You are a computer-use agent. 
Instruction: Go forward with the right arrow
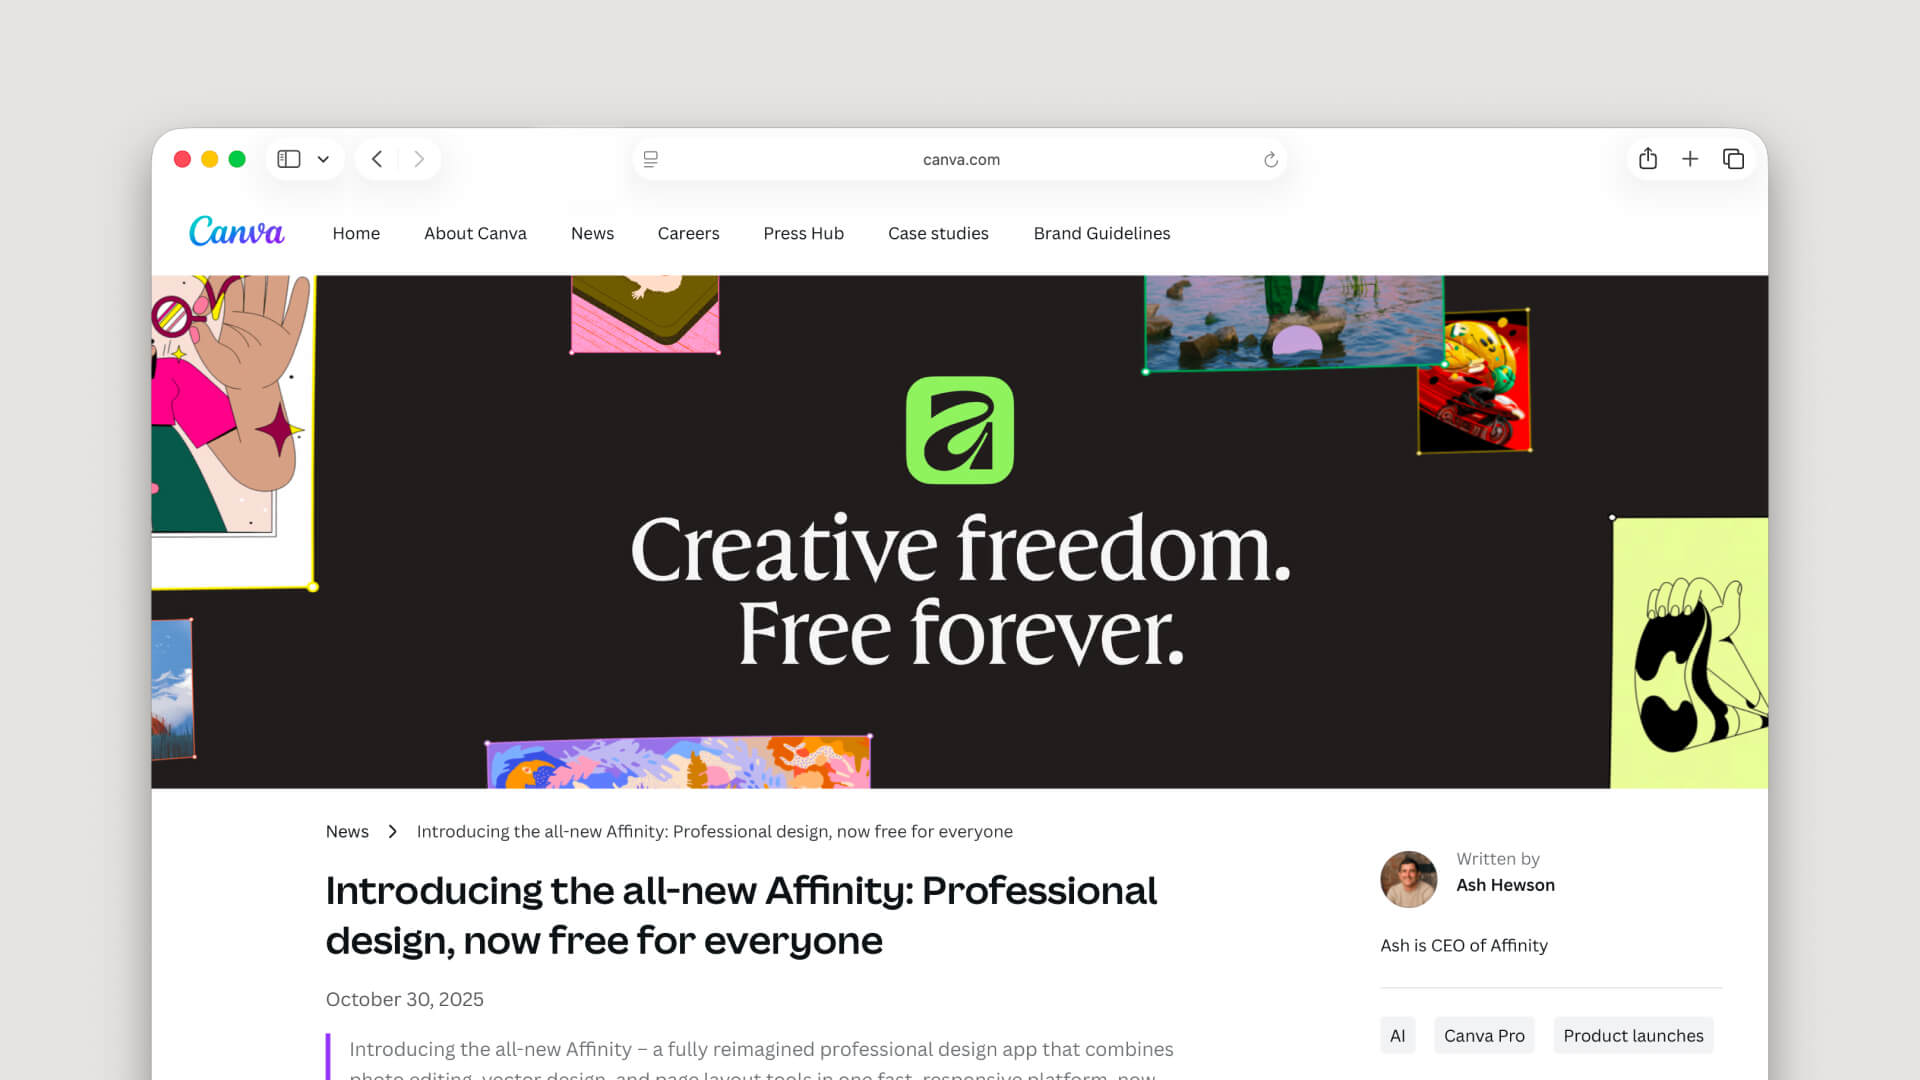(x=419, y=159)
